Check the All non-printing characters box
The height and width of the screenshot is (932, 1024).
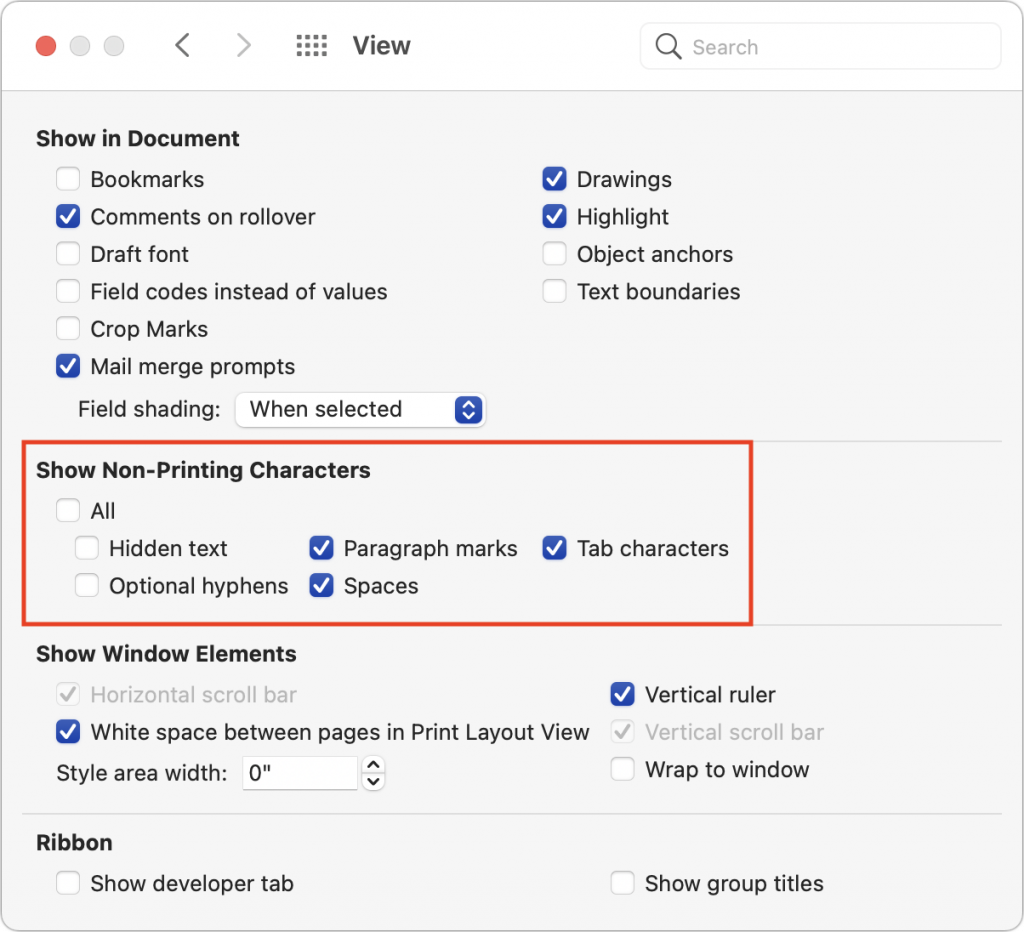[68, 511]
